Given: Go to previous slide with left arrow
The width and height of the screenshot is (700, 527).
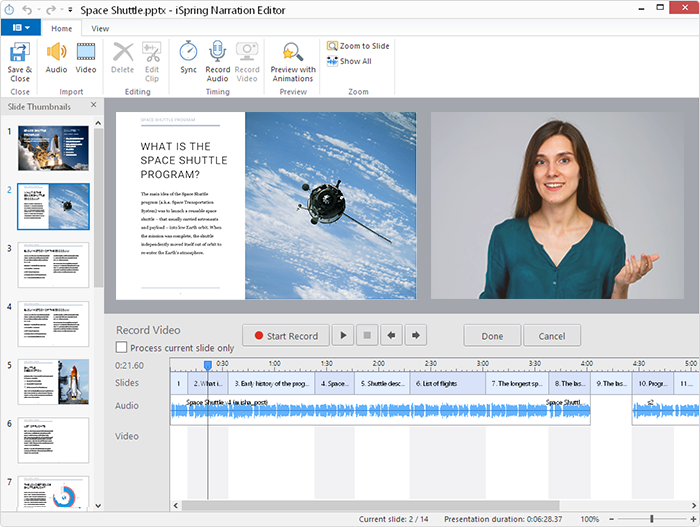Looking at the screenshot, I should [391, 335].
